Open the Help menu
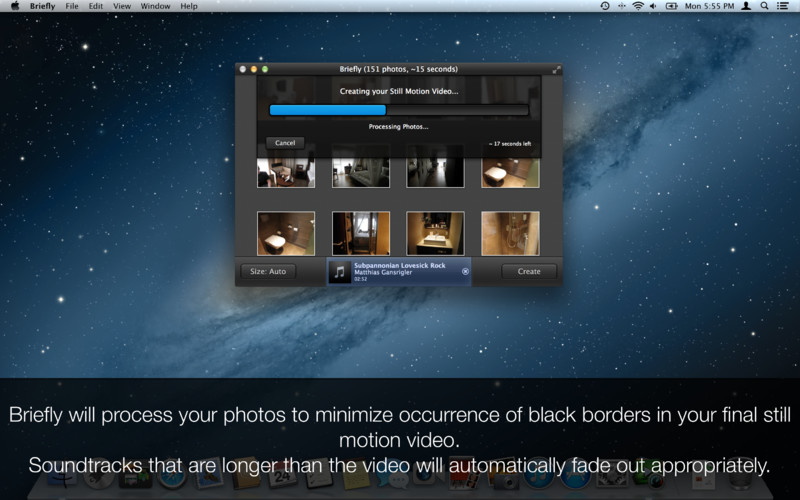Image resolution: width=800 pixels, height=500 pixels. [189, 6]
